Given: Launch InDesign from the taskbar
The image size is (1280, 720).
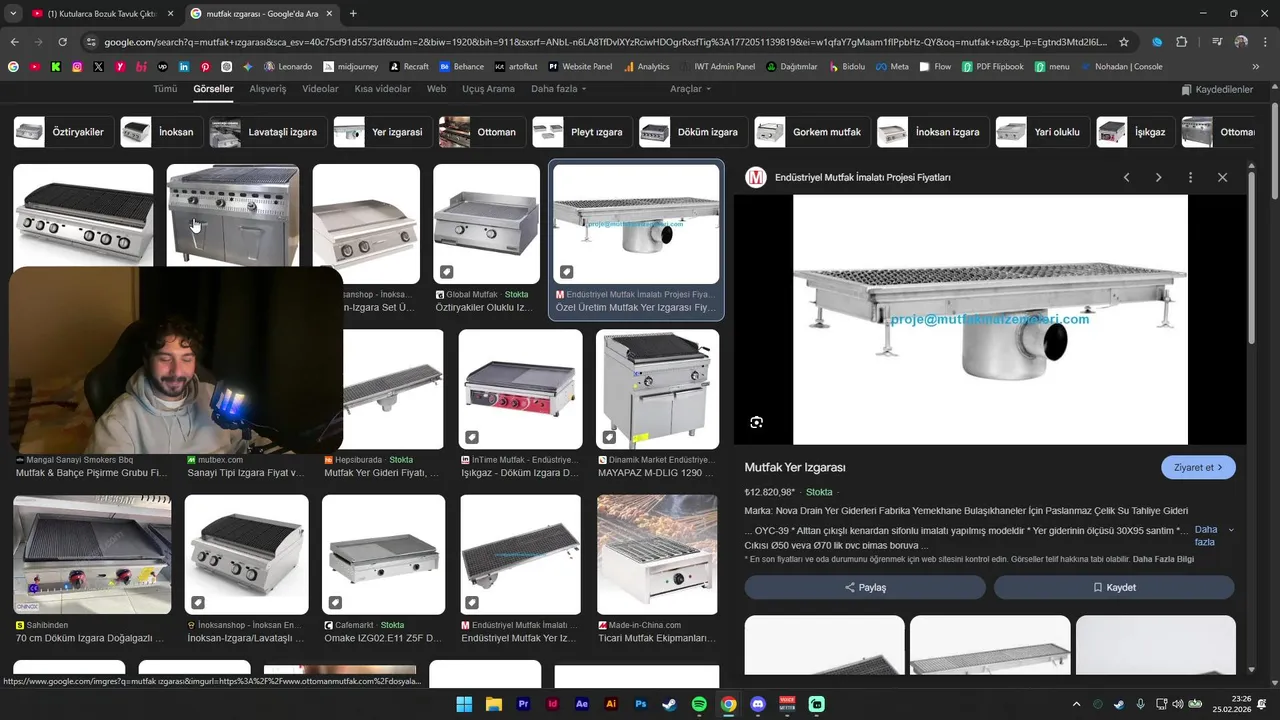Looking at the screenshot, I should click(x=552, y=704).
